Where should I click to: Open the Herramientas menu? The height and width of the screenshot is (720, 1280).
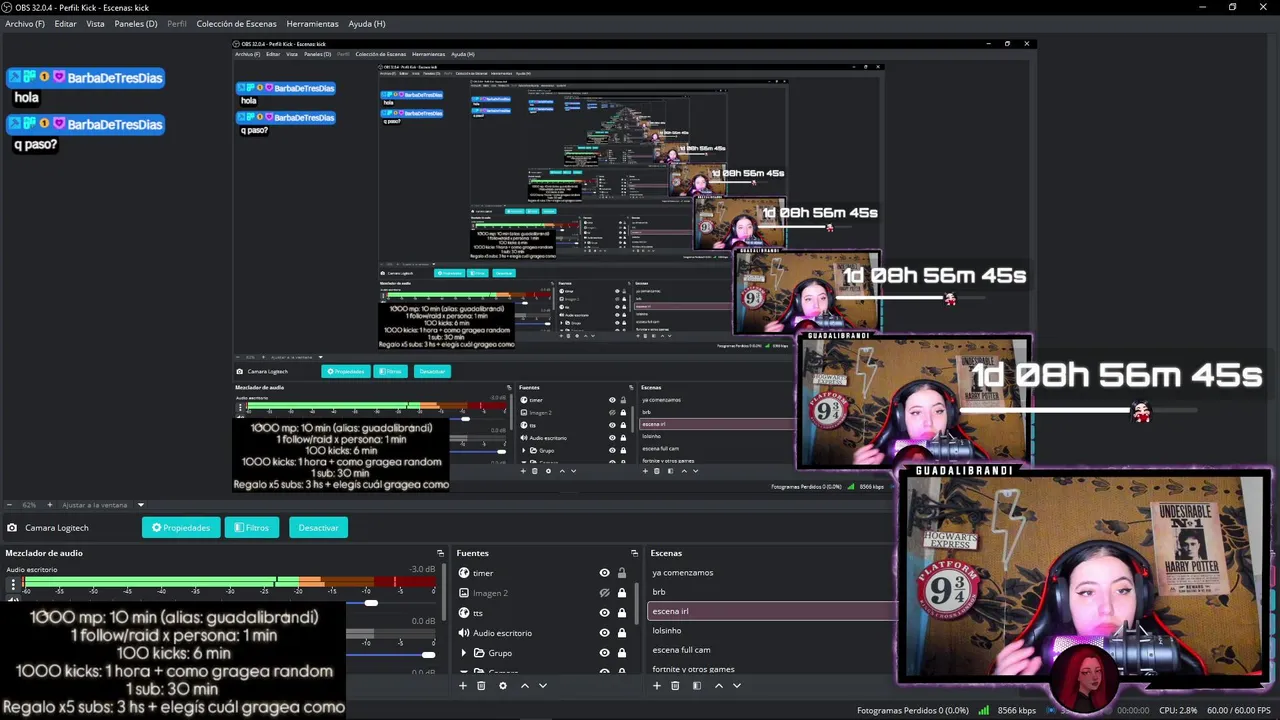(x=312, y=23)
